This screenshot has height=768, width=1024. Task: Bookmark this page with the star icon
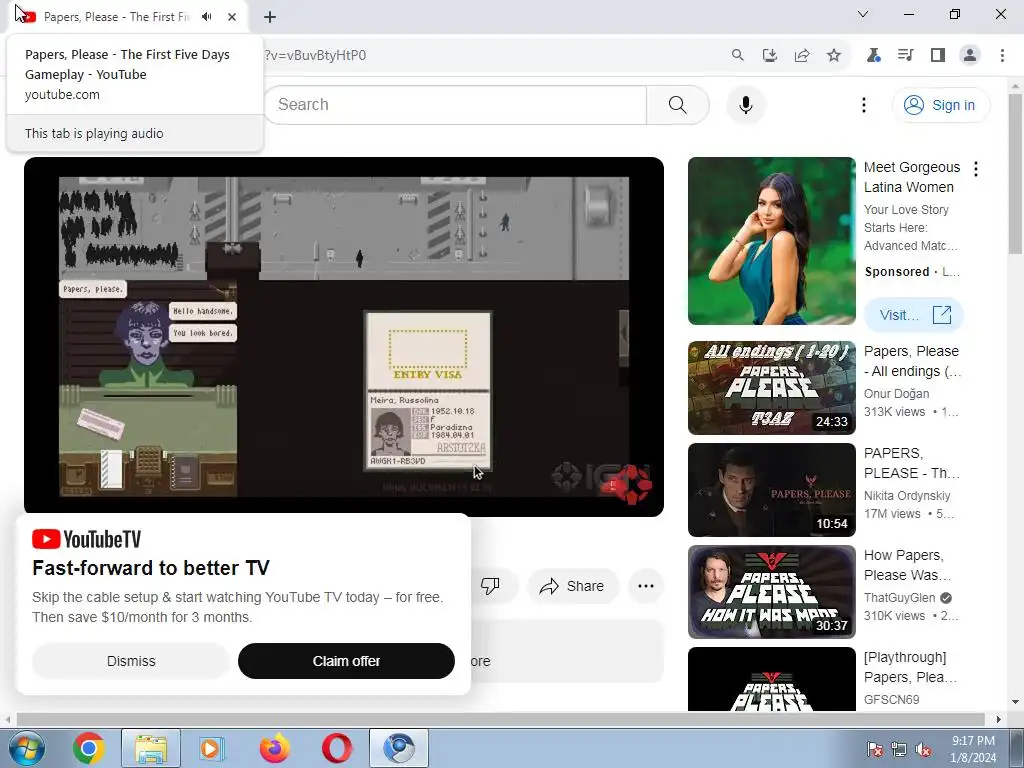coord(834,55)
